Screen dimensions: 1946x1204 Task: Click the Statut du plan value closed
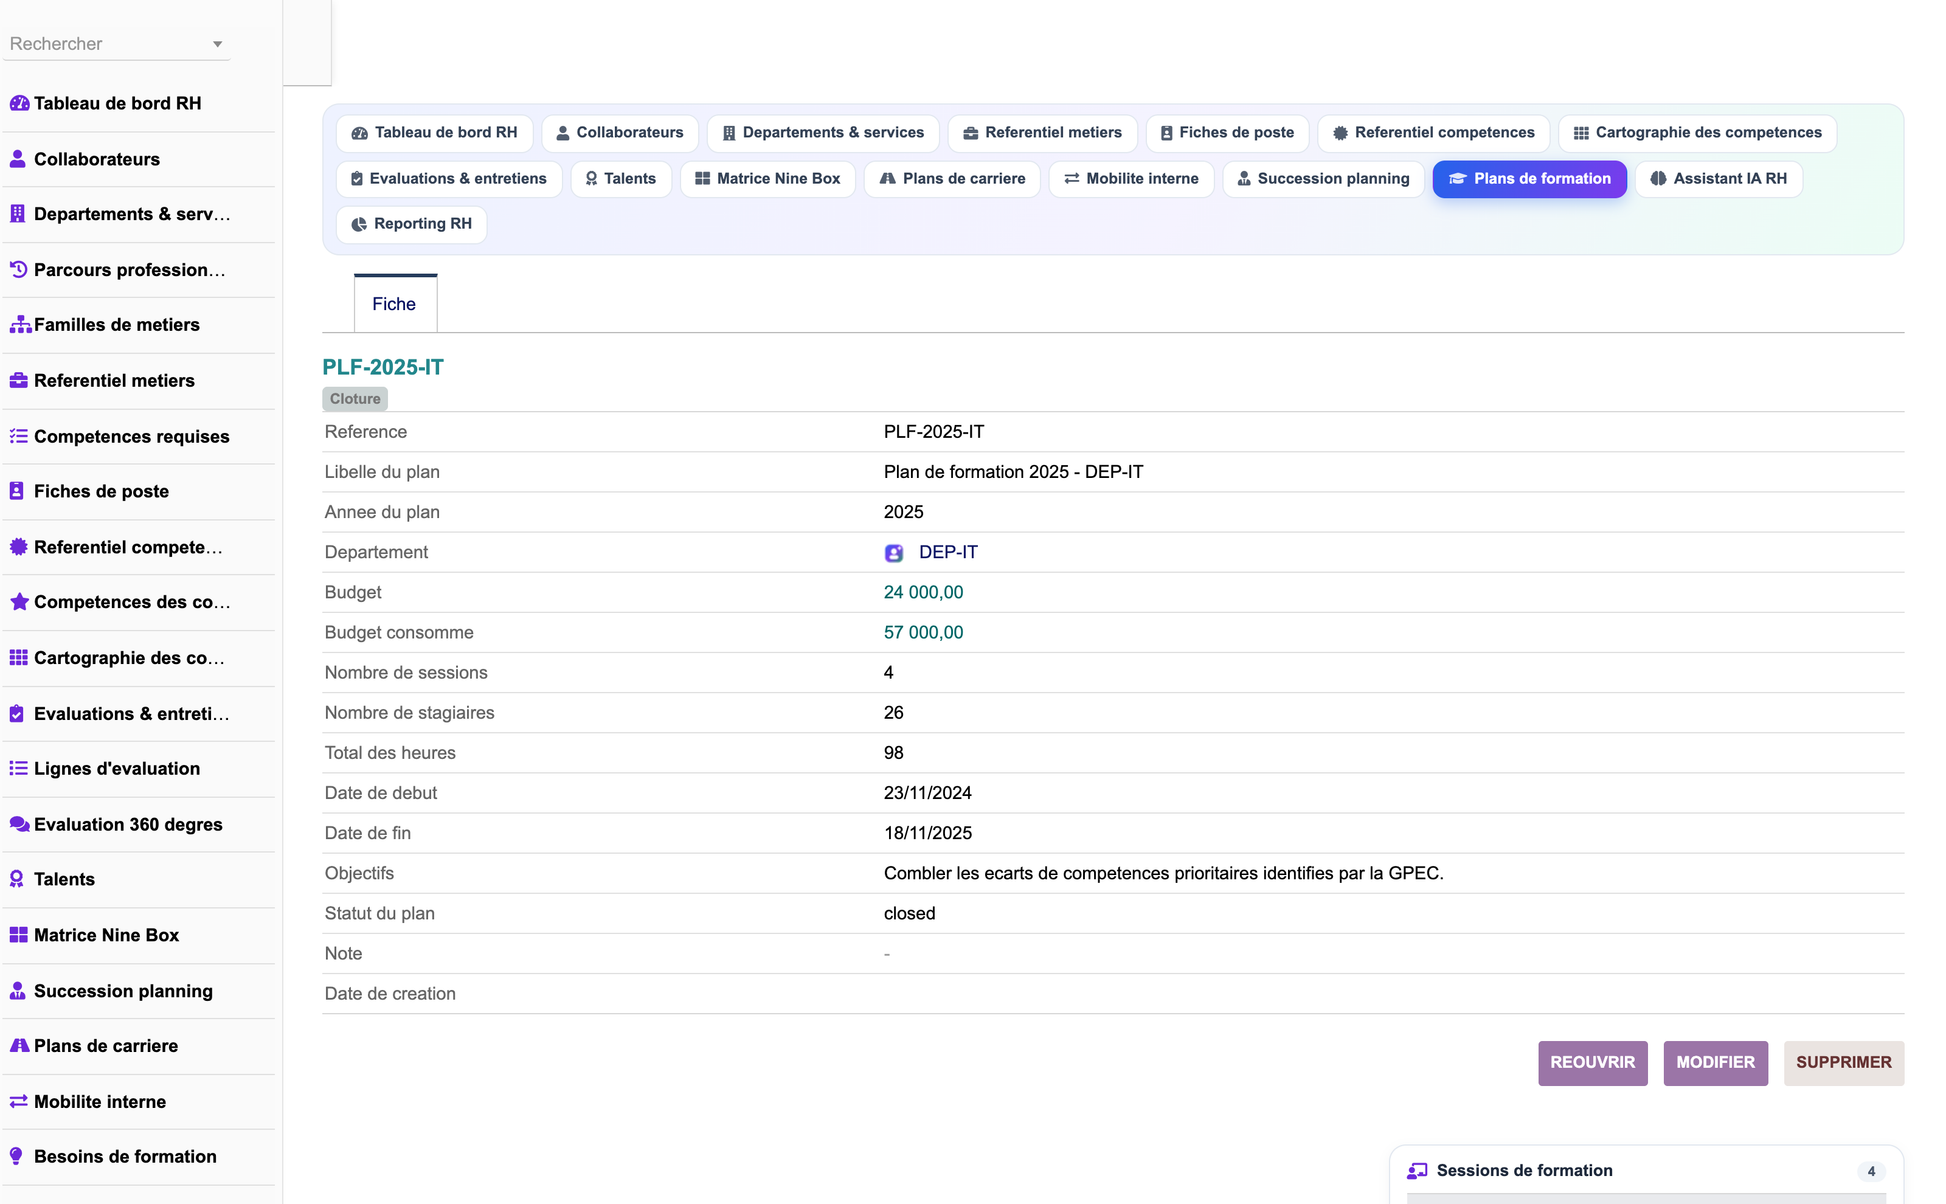tap(909, 914)
